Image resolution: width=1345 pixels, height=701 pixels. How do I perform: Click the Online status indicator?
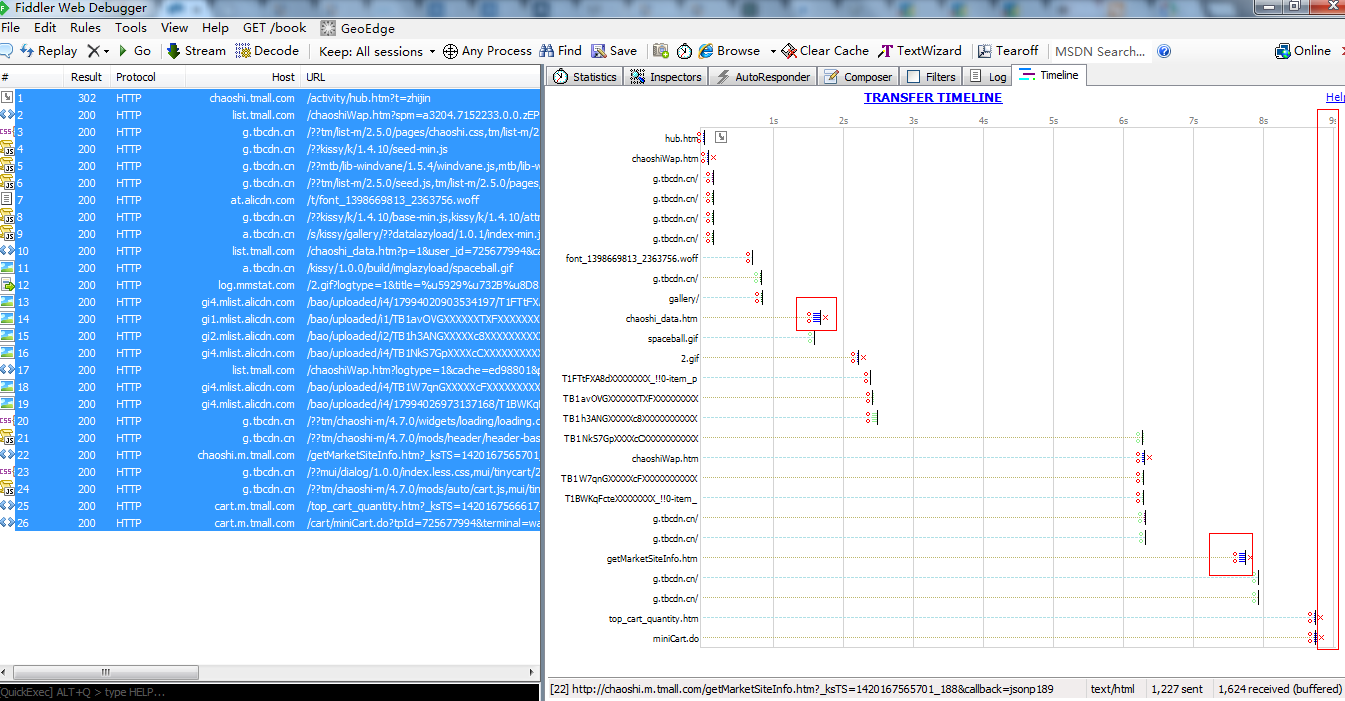(1303, 51)
